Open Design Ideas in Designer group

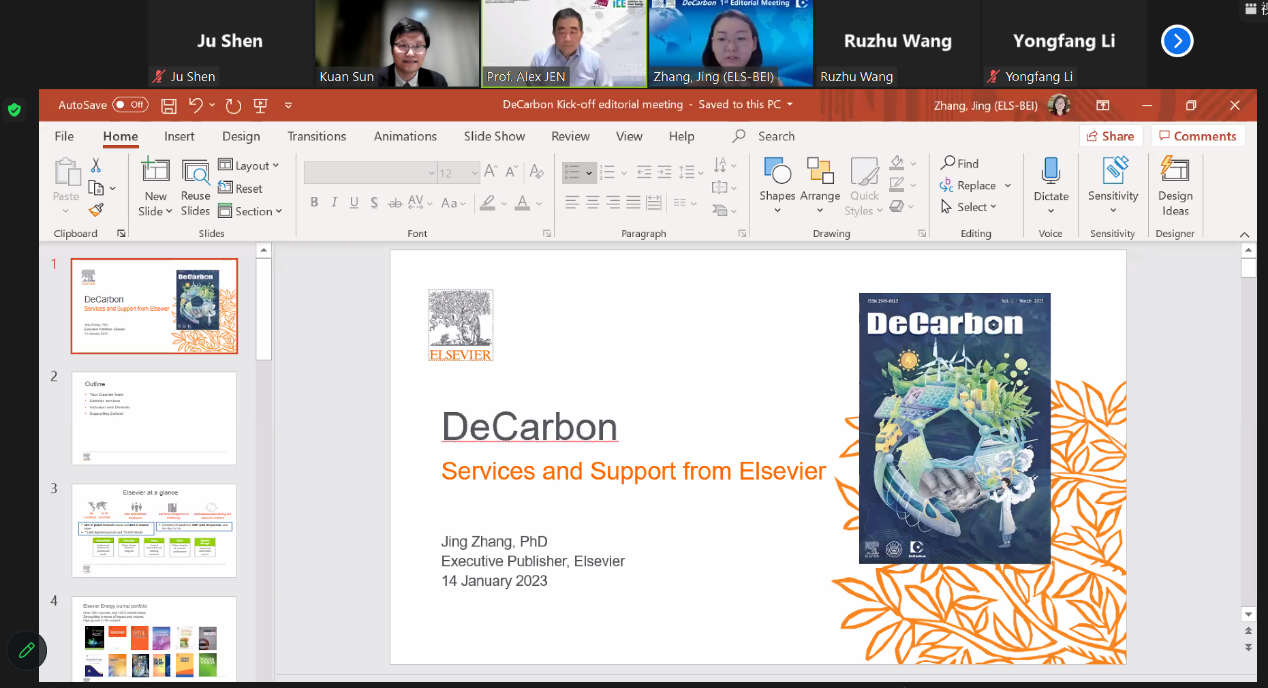coord(1174,187)
